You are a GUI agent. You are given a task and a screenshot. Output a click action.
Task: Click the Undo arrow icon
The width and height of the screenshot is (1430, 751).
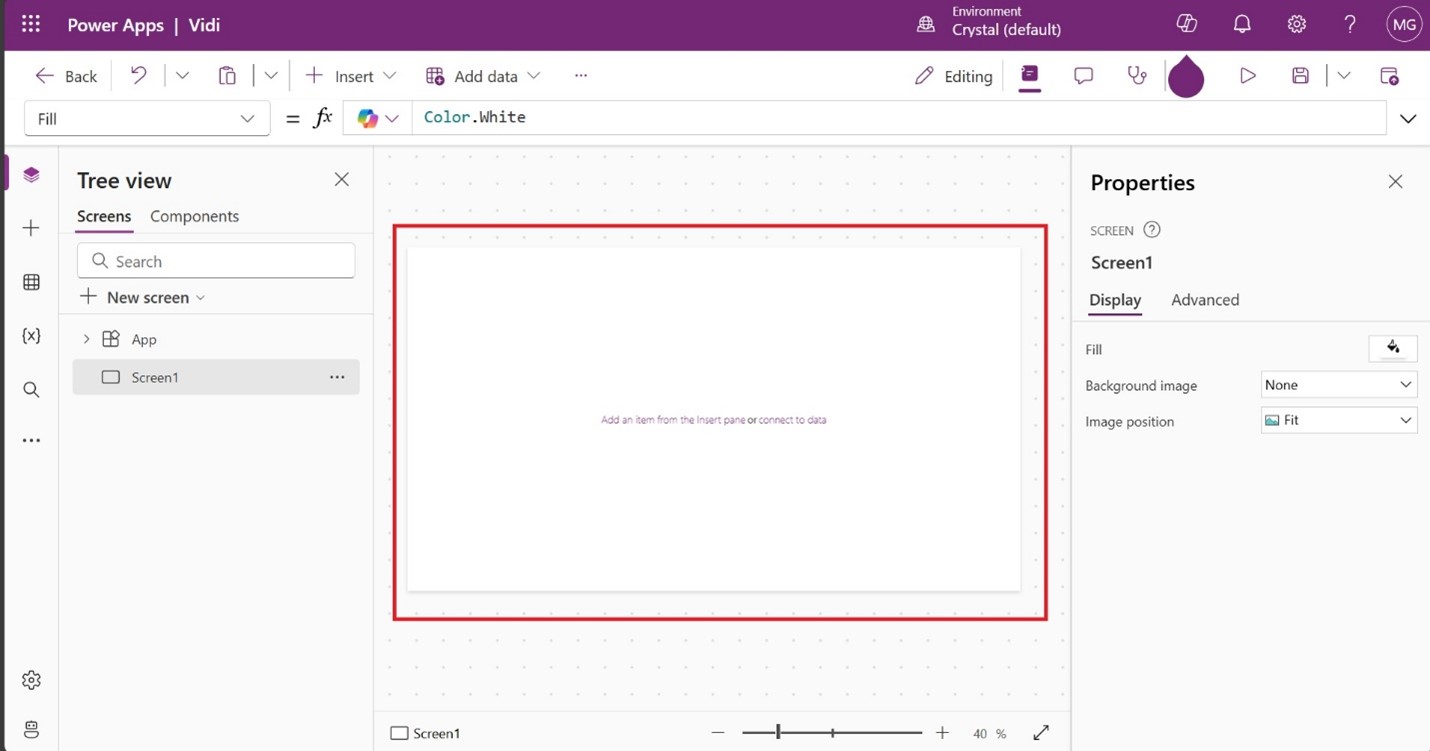pyautogui.click(x=139, y=76)
